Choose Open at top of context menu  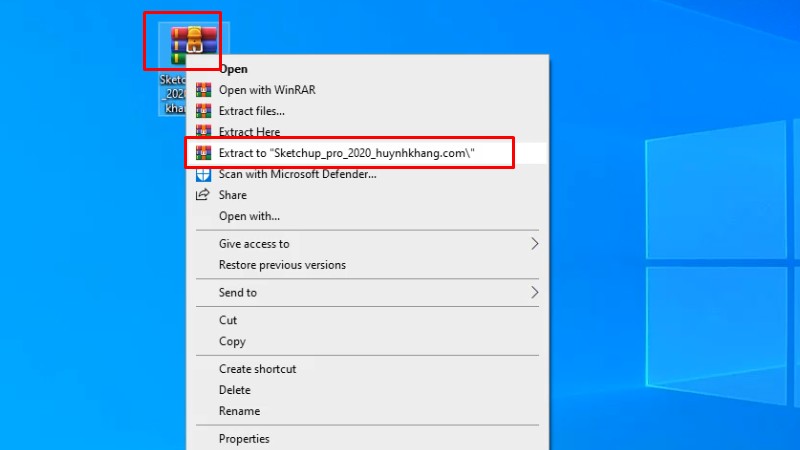click(233, 69)
